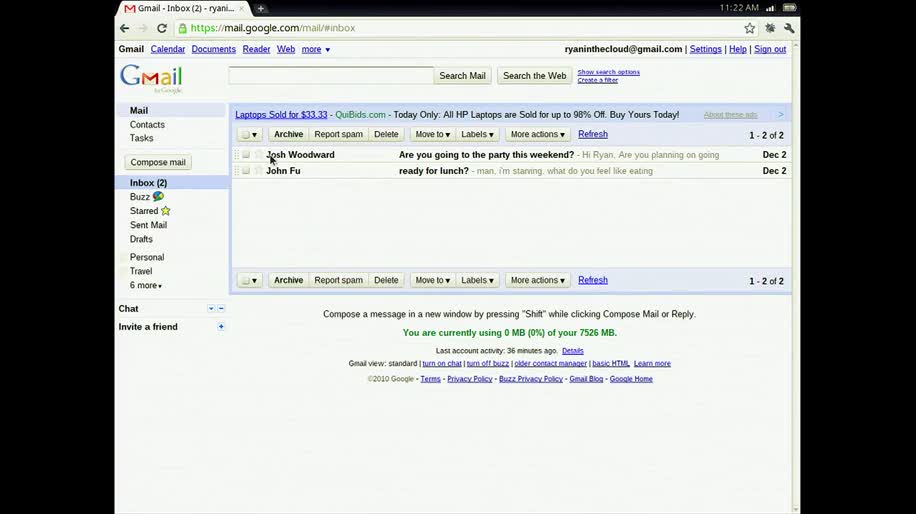The width and height of the screenshot is (916, 514).
Task: Star the John Fu message
Action: 258,171
